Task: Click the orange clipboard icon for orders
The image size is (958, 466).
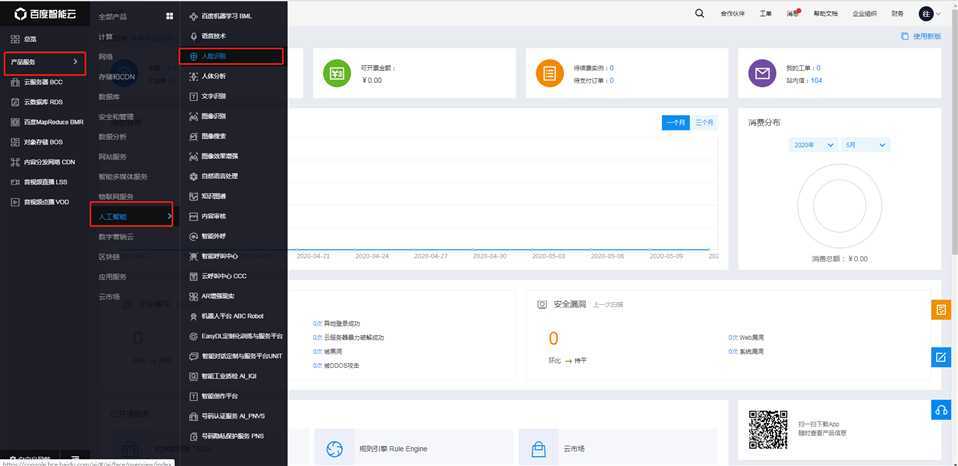Action: [549, 73]
